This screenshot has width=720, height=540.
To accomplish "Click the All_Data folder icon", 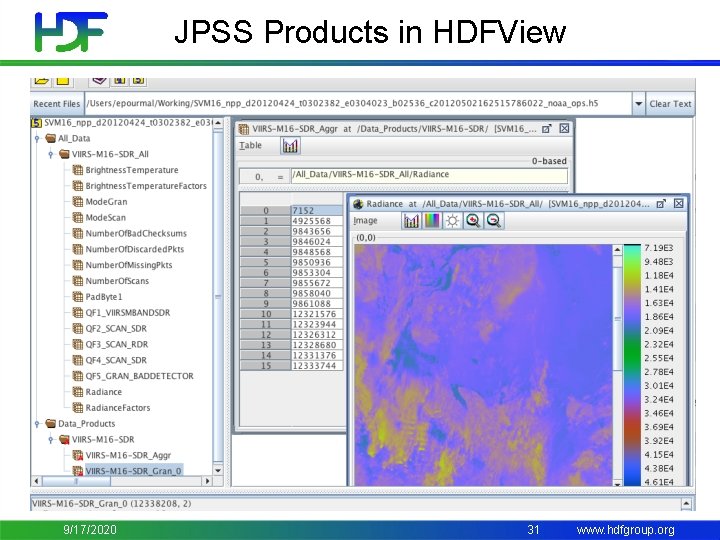I will pos(51,138).
